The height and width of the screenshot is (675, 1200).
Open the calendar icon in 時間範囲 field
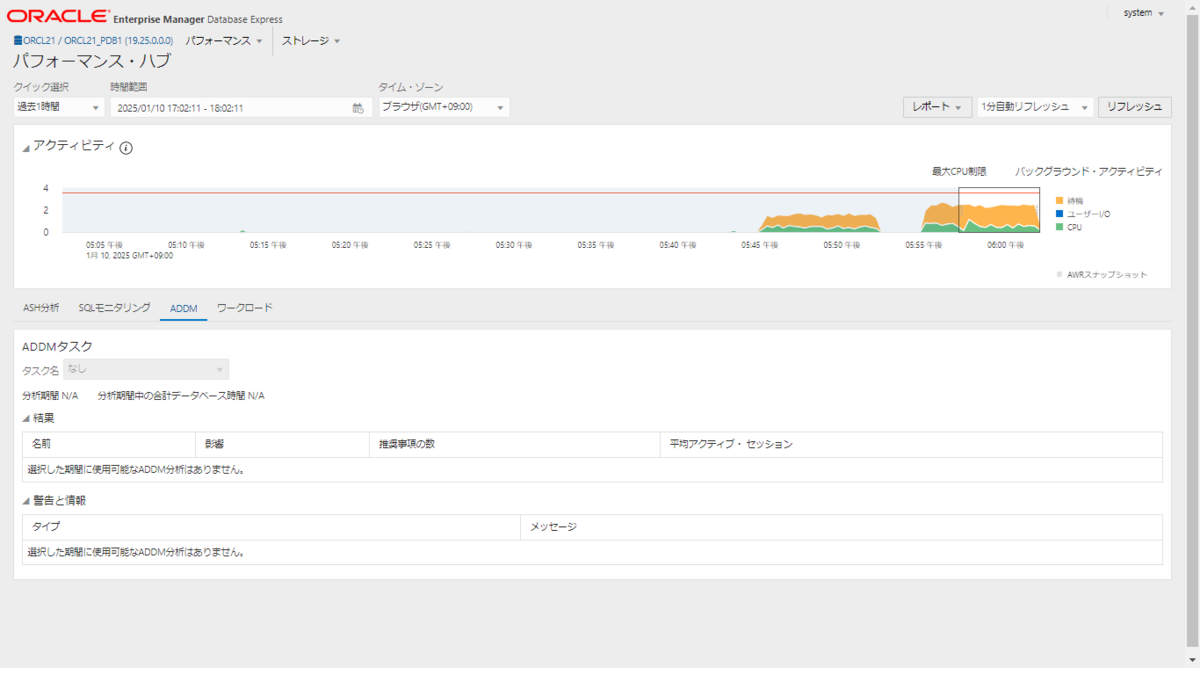tap(357, 107)
